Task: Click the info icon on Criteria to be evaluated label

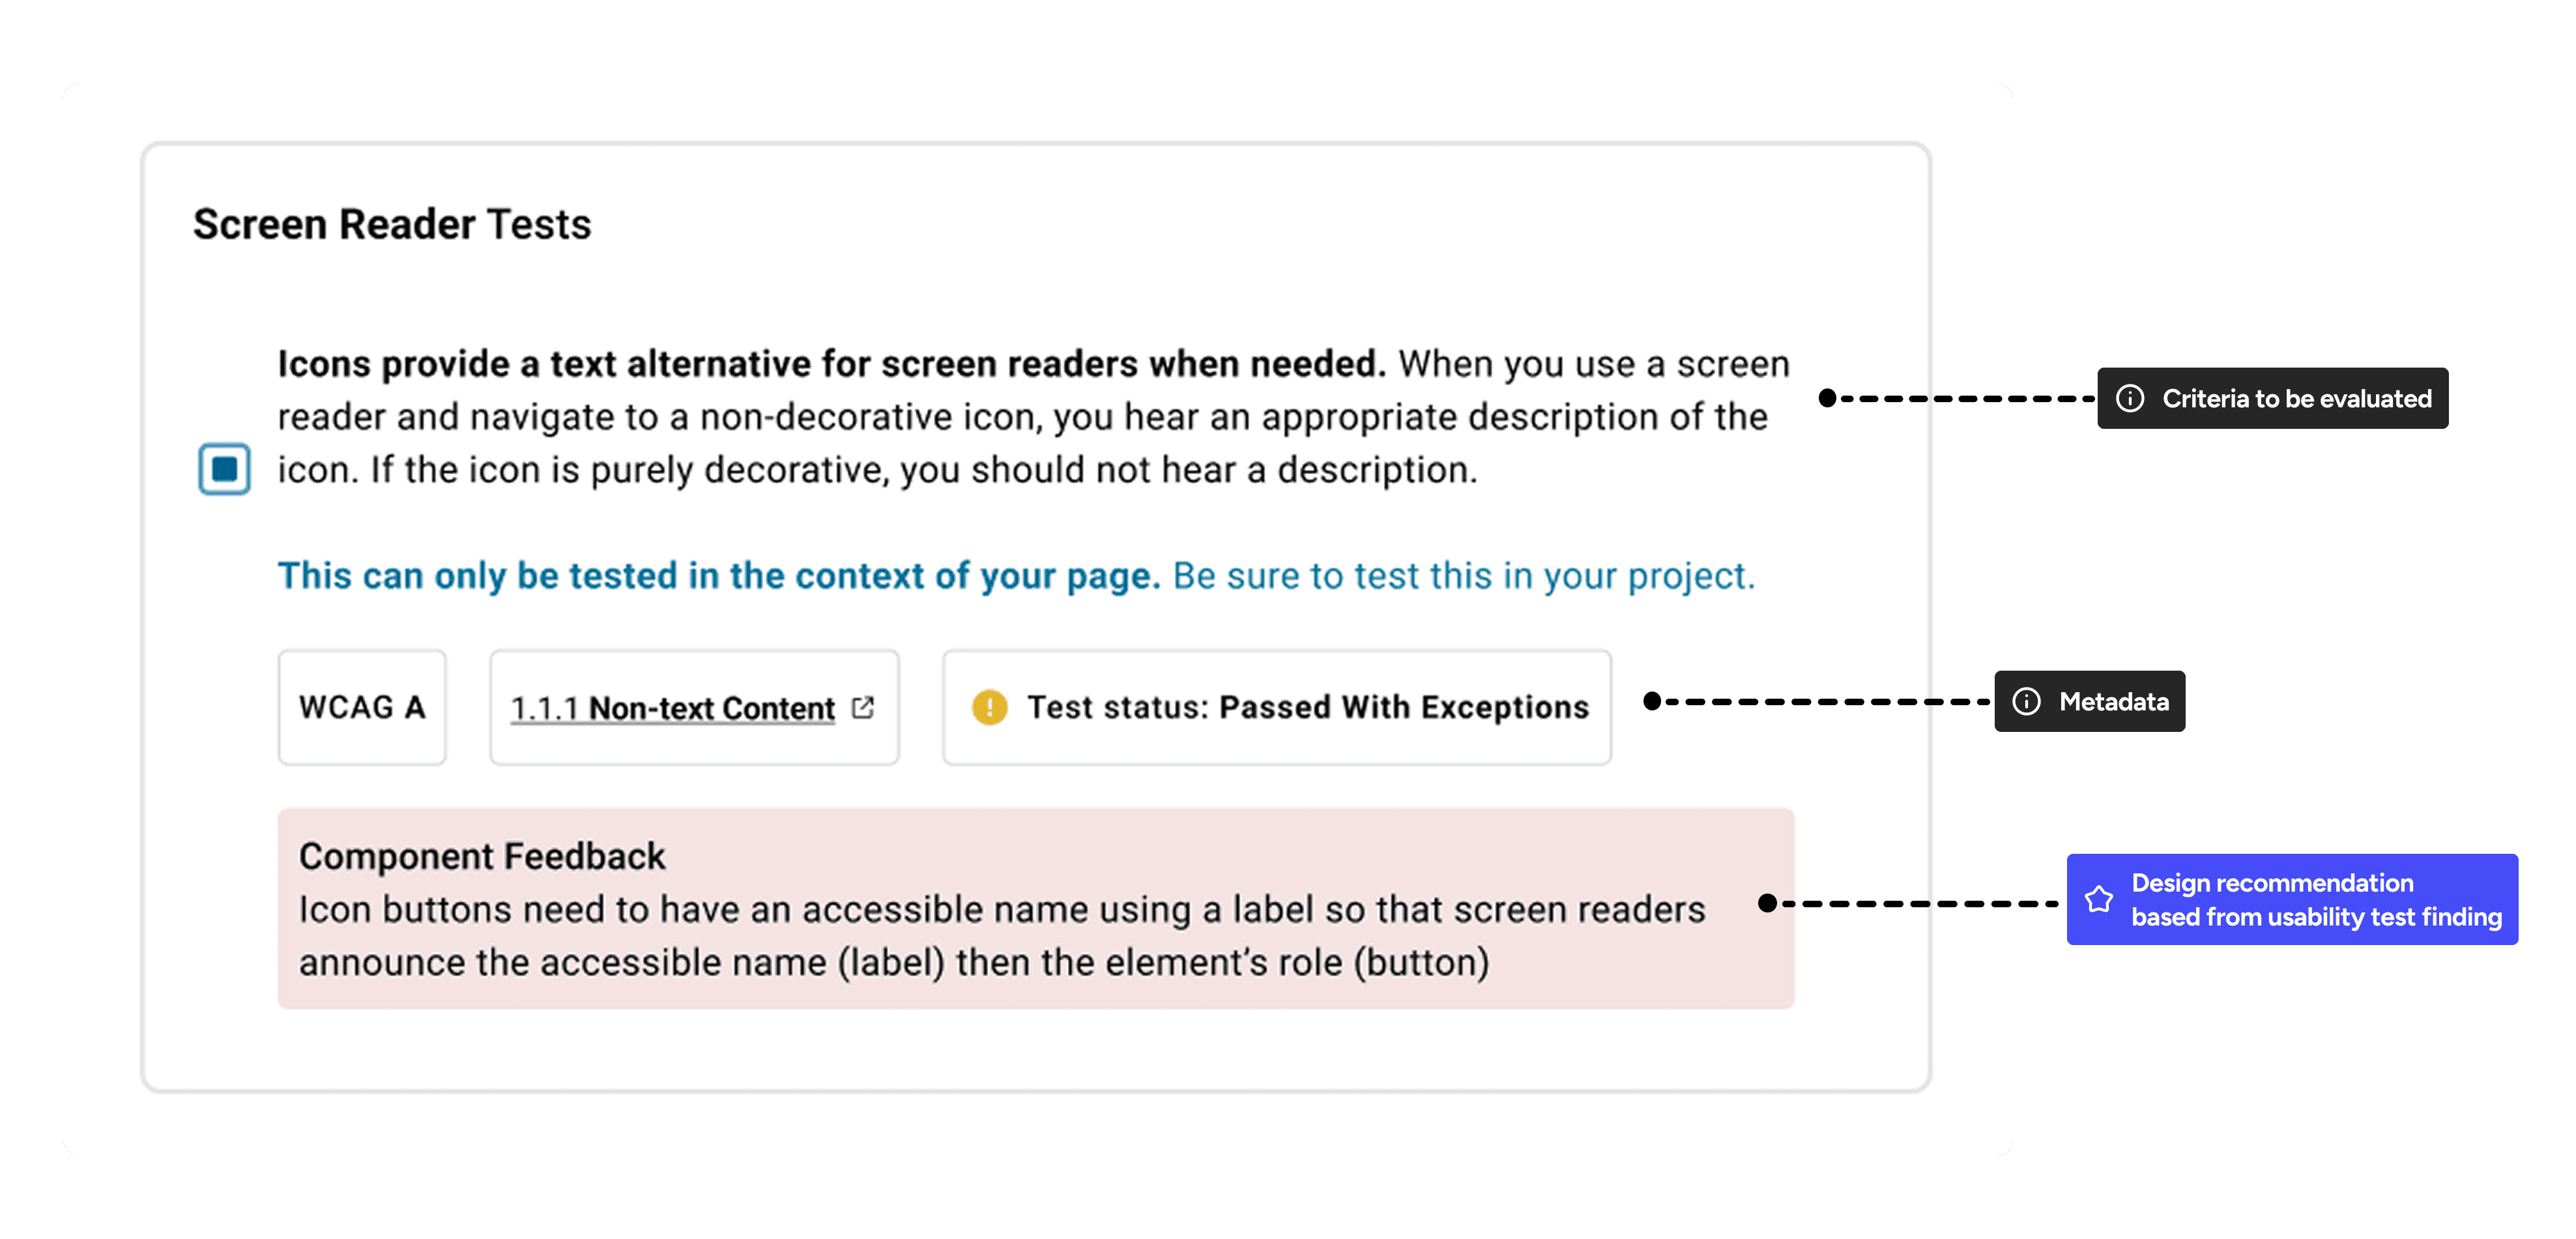Action: click(2131, 398)
